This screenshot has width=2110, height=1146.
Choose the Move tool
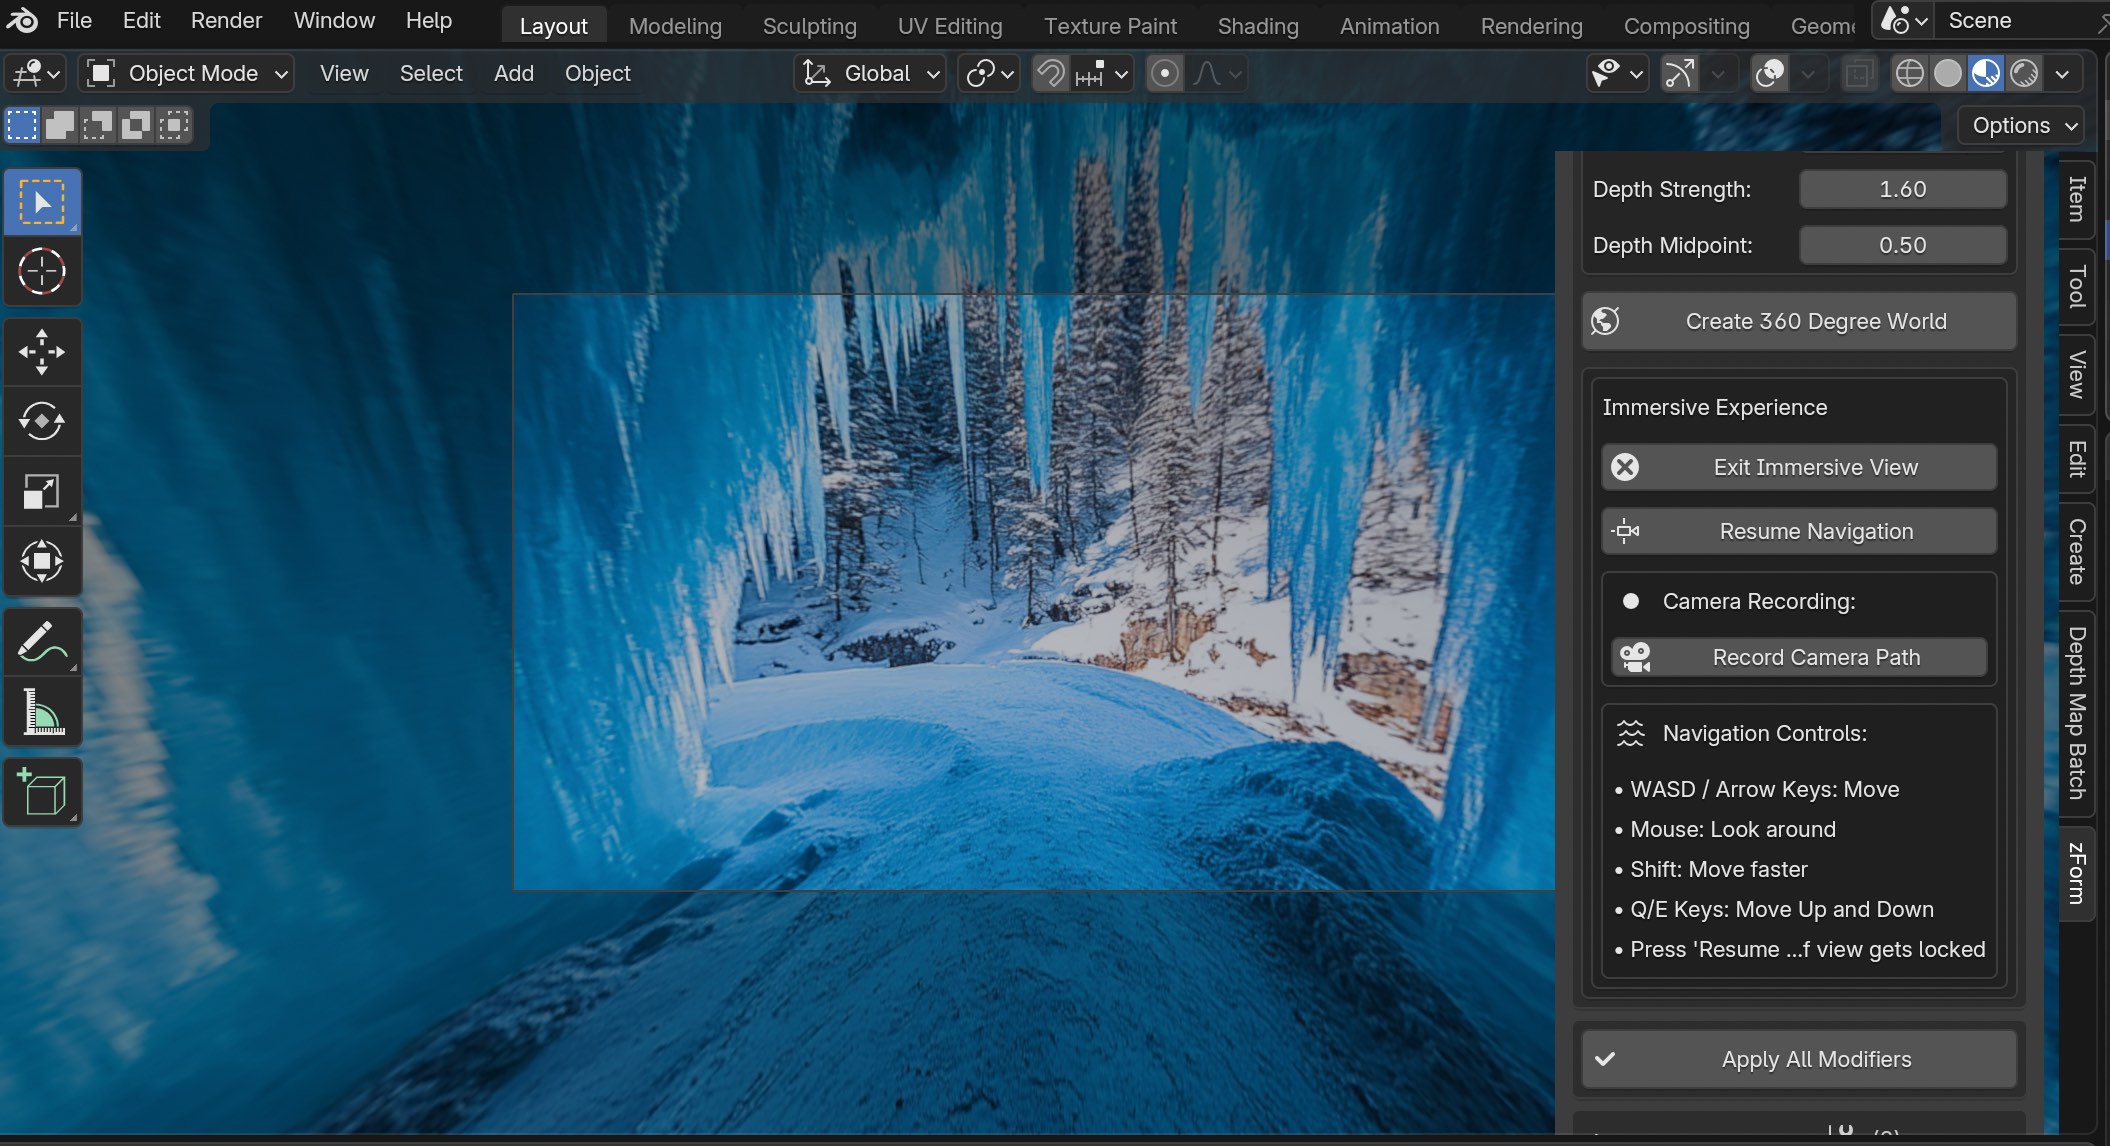[42, 352]
